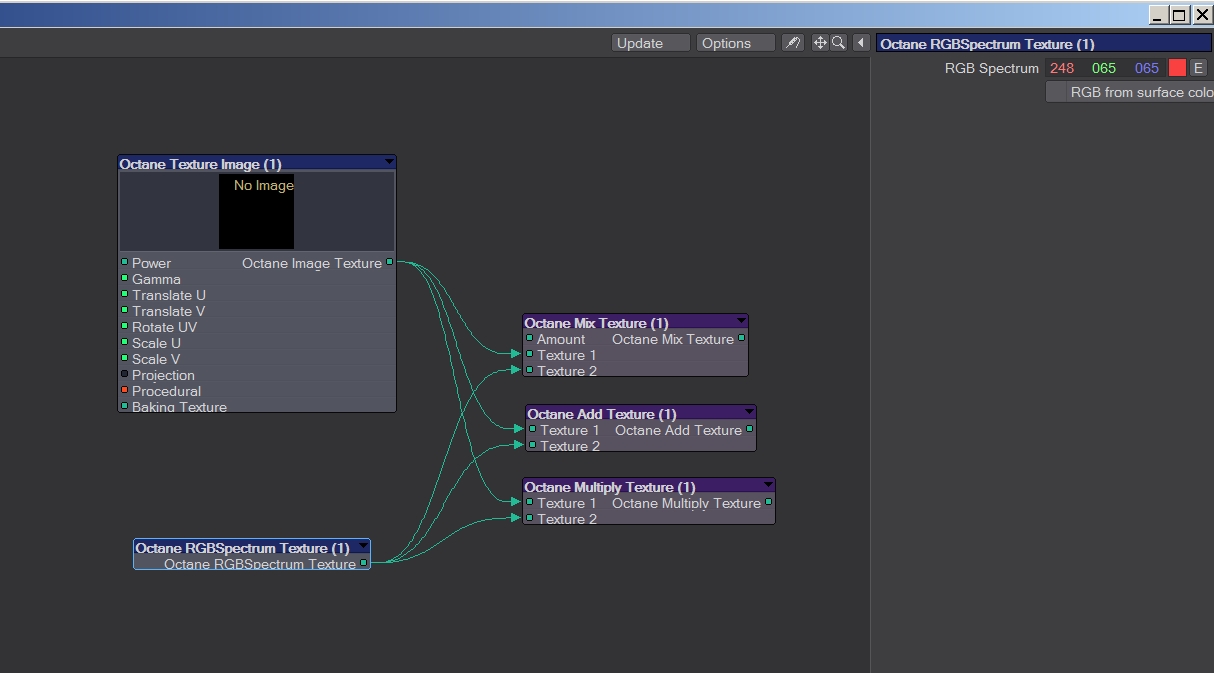The width and height of the screenshot is (1214, 673).
Task: Click the Translate V input connector
Action: click(x=124, y=310)
